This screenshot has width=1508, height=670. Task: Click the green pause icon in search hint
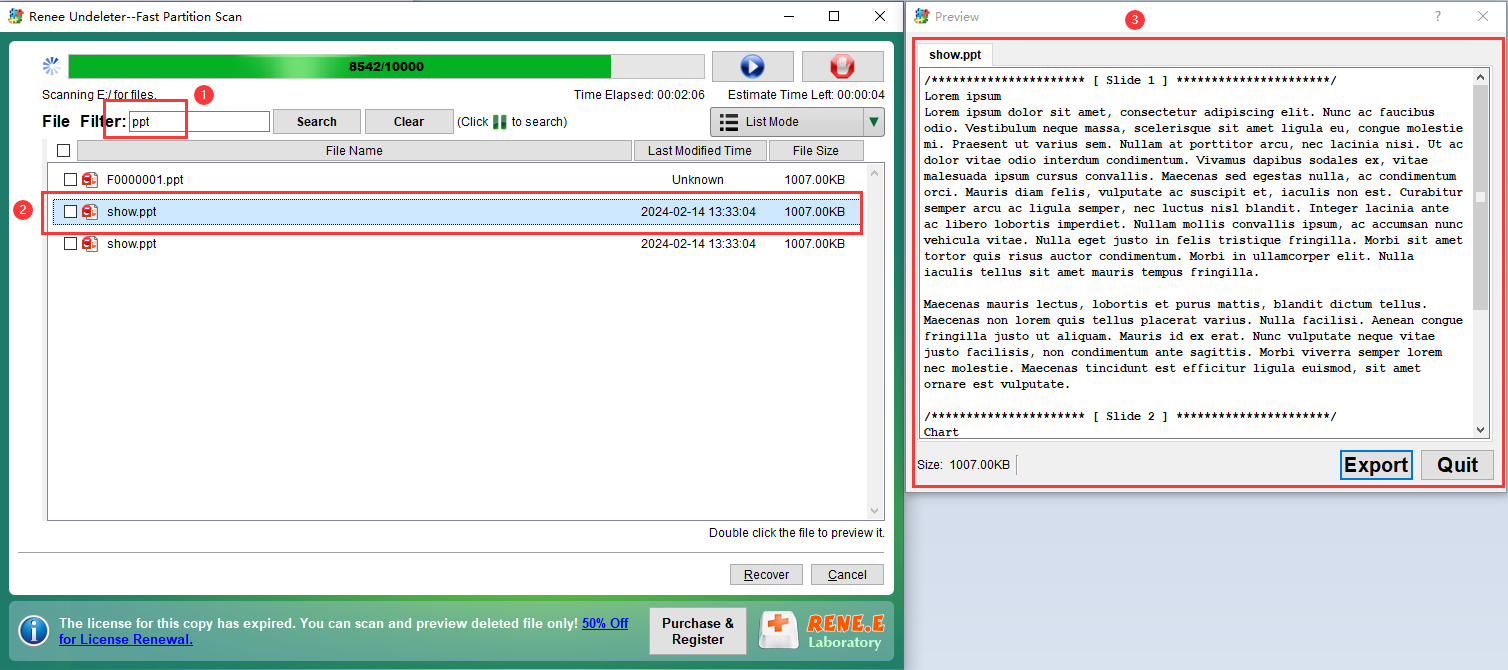pos(500,122)
